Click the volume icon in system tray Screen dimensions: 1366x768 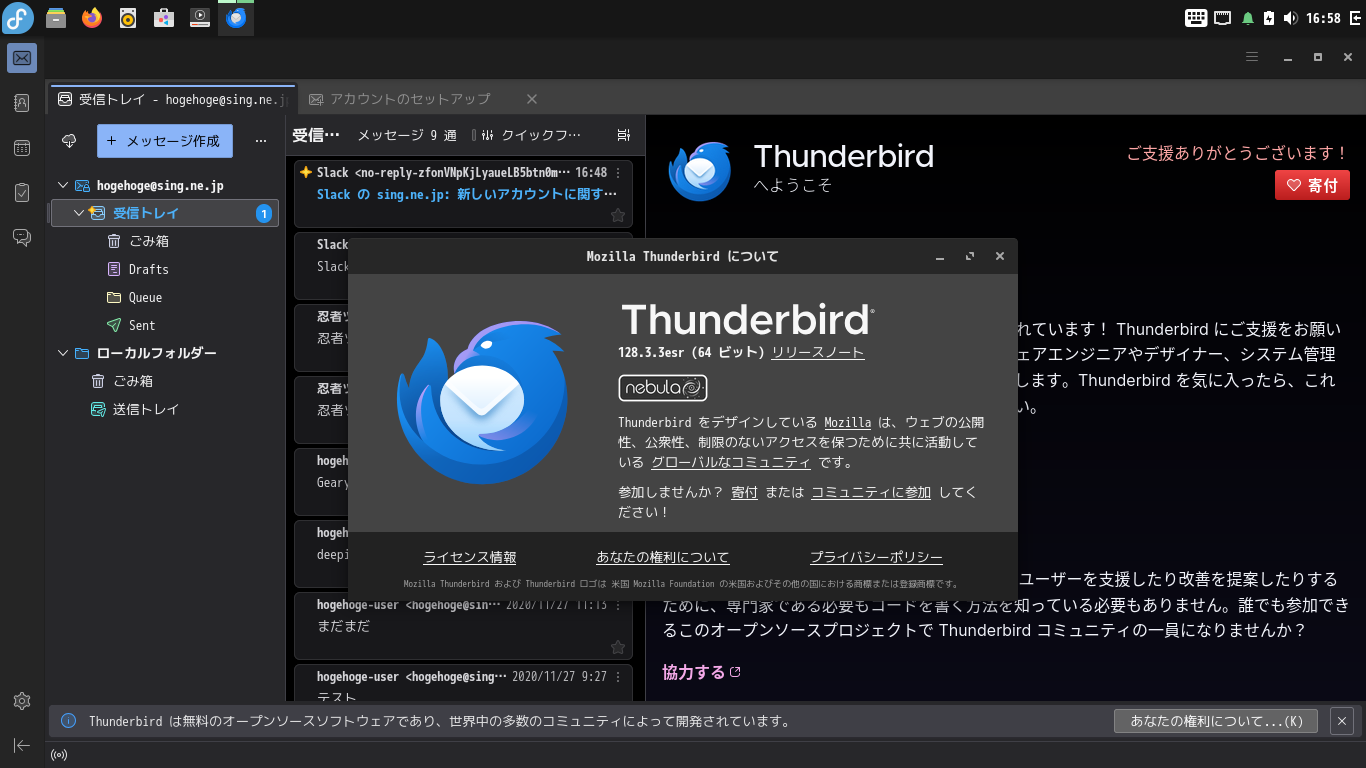[x=1291, y=18]
